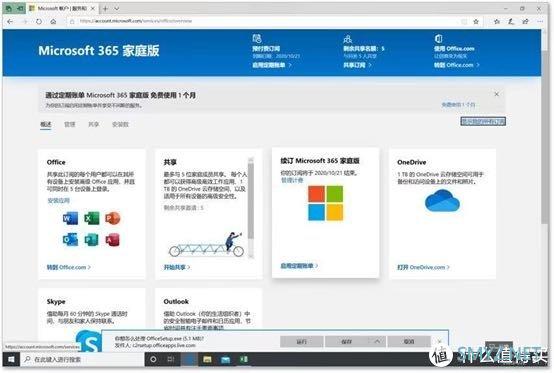Close the Microsoft account browser tab

(93, 8)
